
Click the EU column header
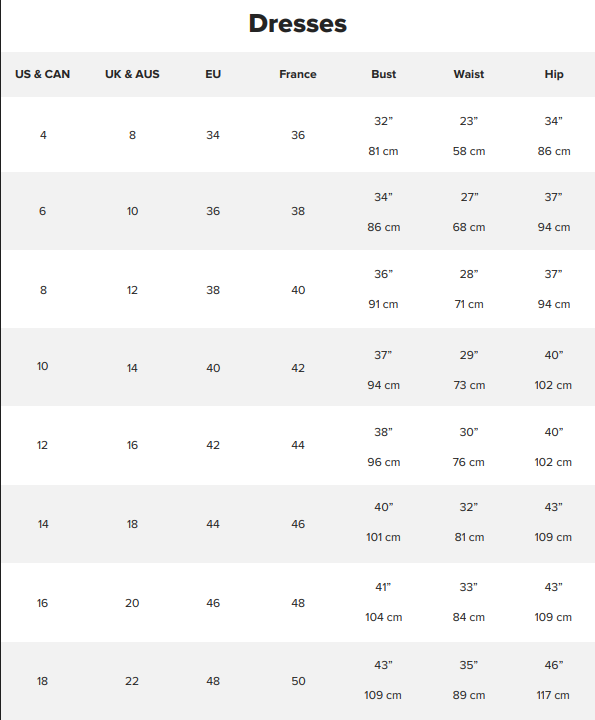[x=213, y=74]
